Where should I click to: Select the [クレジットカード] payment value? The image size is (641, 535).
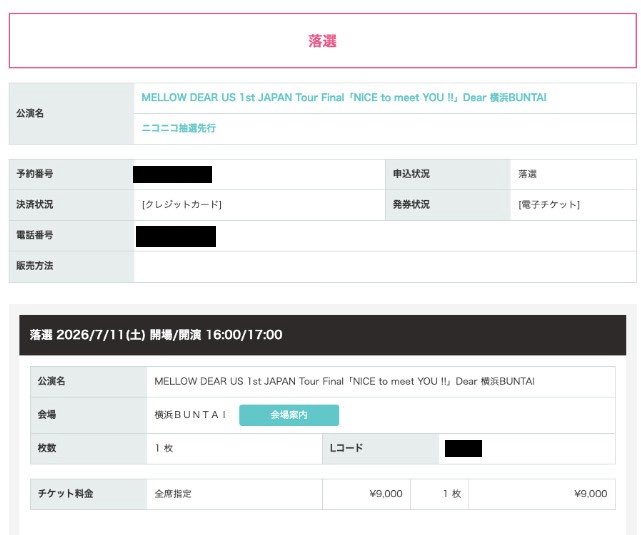pos(182,204)
